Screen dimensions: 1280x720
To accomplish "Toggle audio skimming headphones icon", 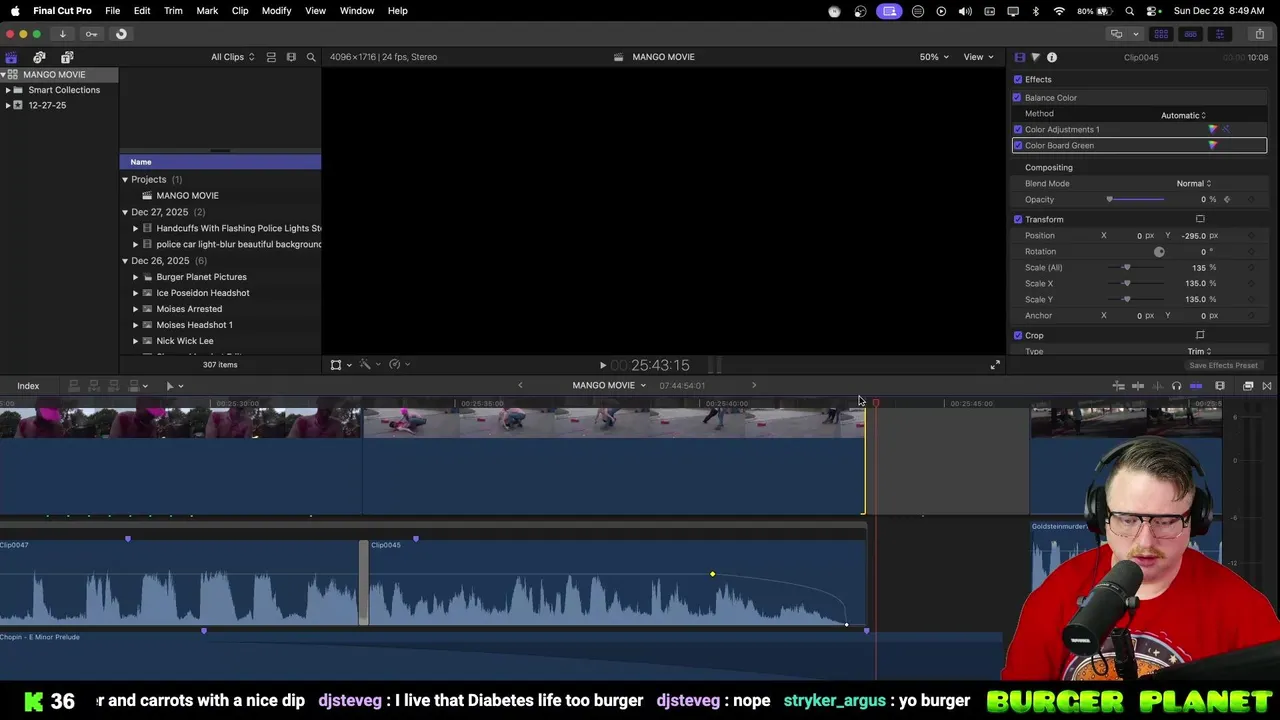I will pos(1176,386).
